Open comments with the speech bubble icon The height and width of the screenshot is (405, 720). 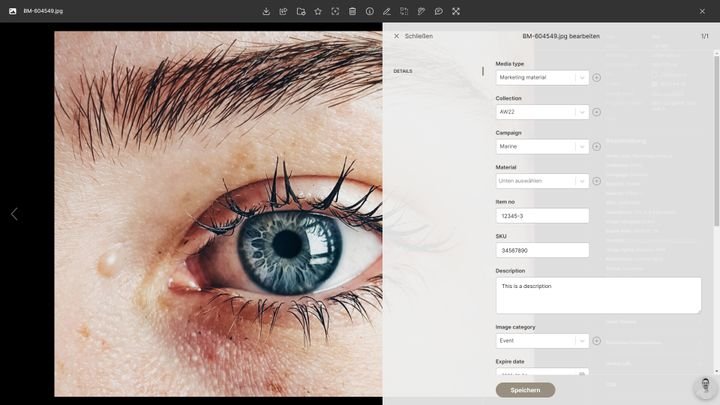pos(439,11)
